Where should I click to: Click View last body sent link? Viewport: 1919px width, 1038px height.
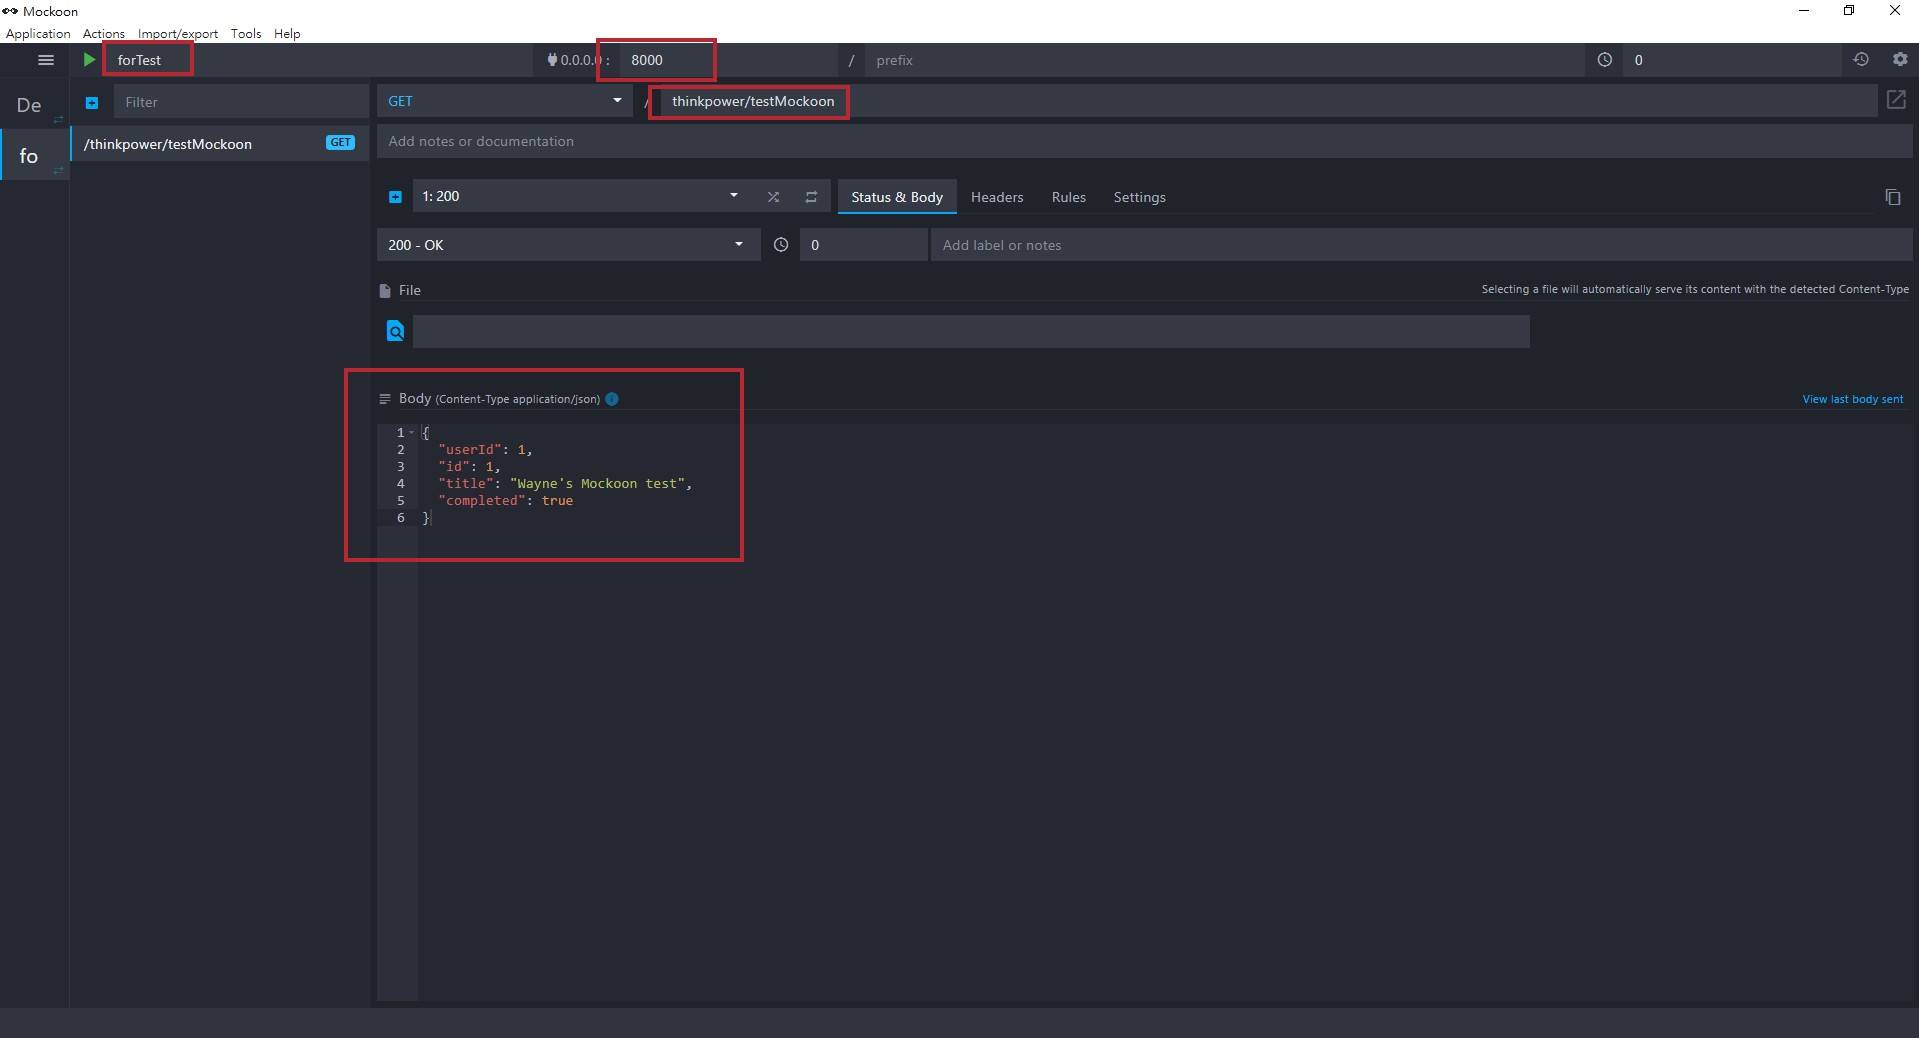[1852, 399]
